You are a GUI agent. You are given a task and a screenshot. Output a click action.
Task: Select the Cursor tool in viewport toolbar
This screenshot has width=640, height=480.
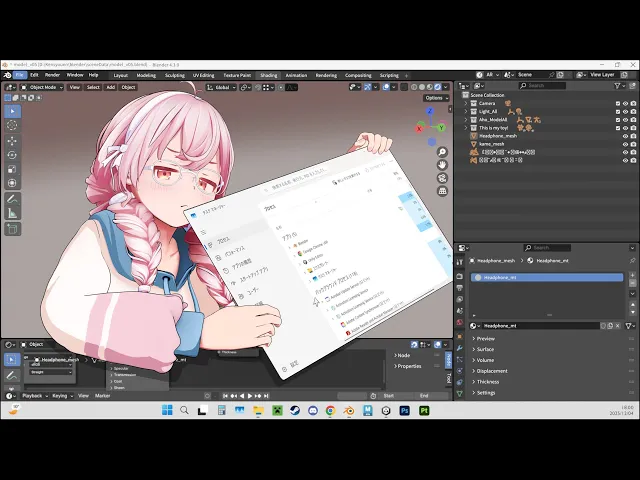tap(12, 126)
